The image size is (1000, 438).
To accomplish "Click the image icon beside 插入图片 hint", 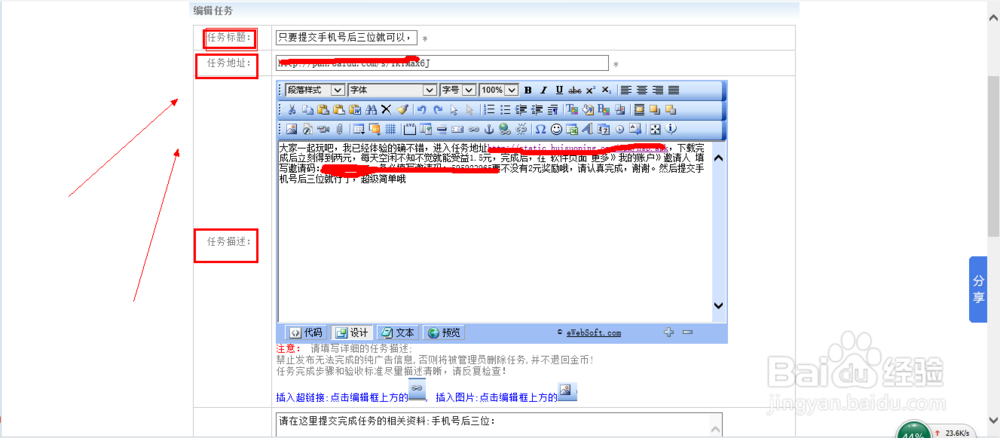I will (567, 389).
